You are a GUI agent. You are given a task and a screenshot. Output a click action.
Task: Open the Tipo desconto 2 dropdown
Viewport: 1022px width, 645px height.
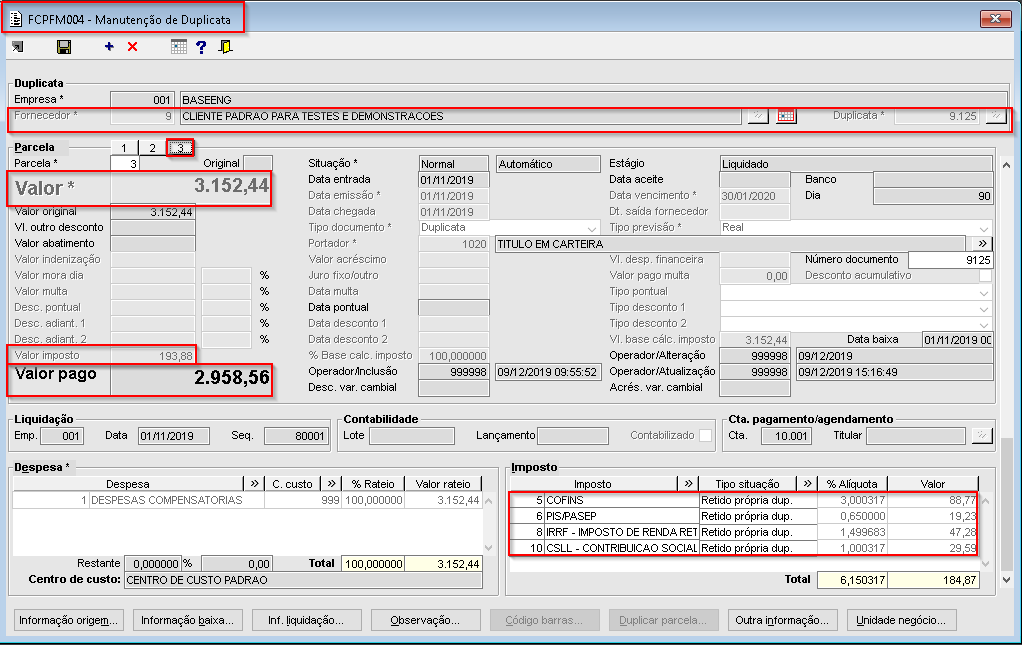click(984, 324)
